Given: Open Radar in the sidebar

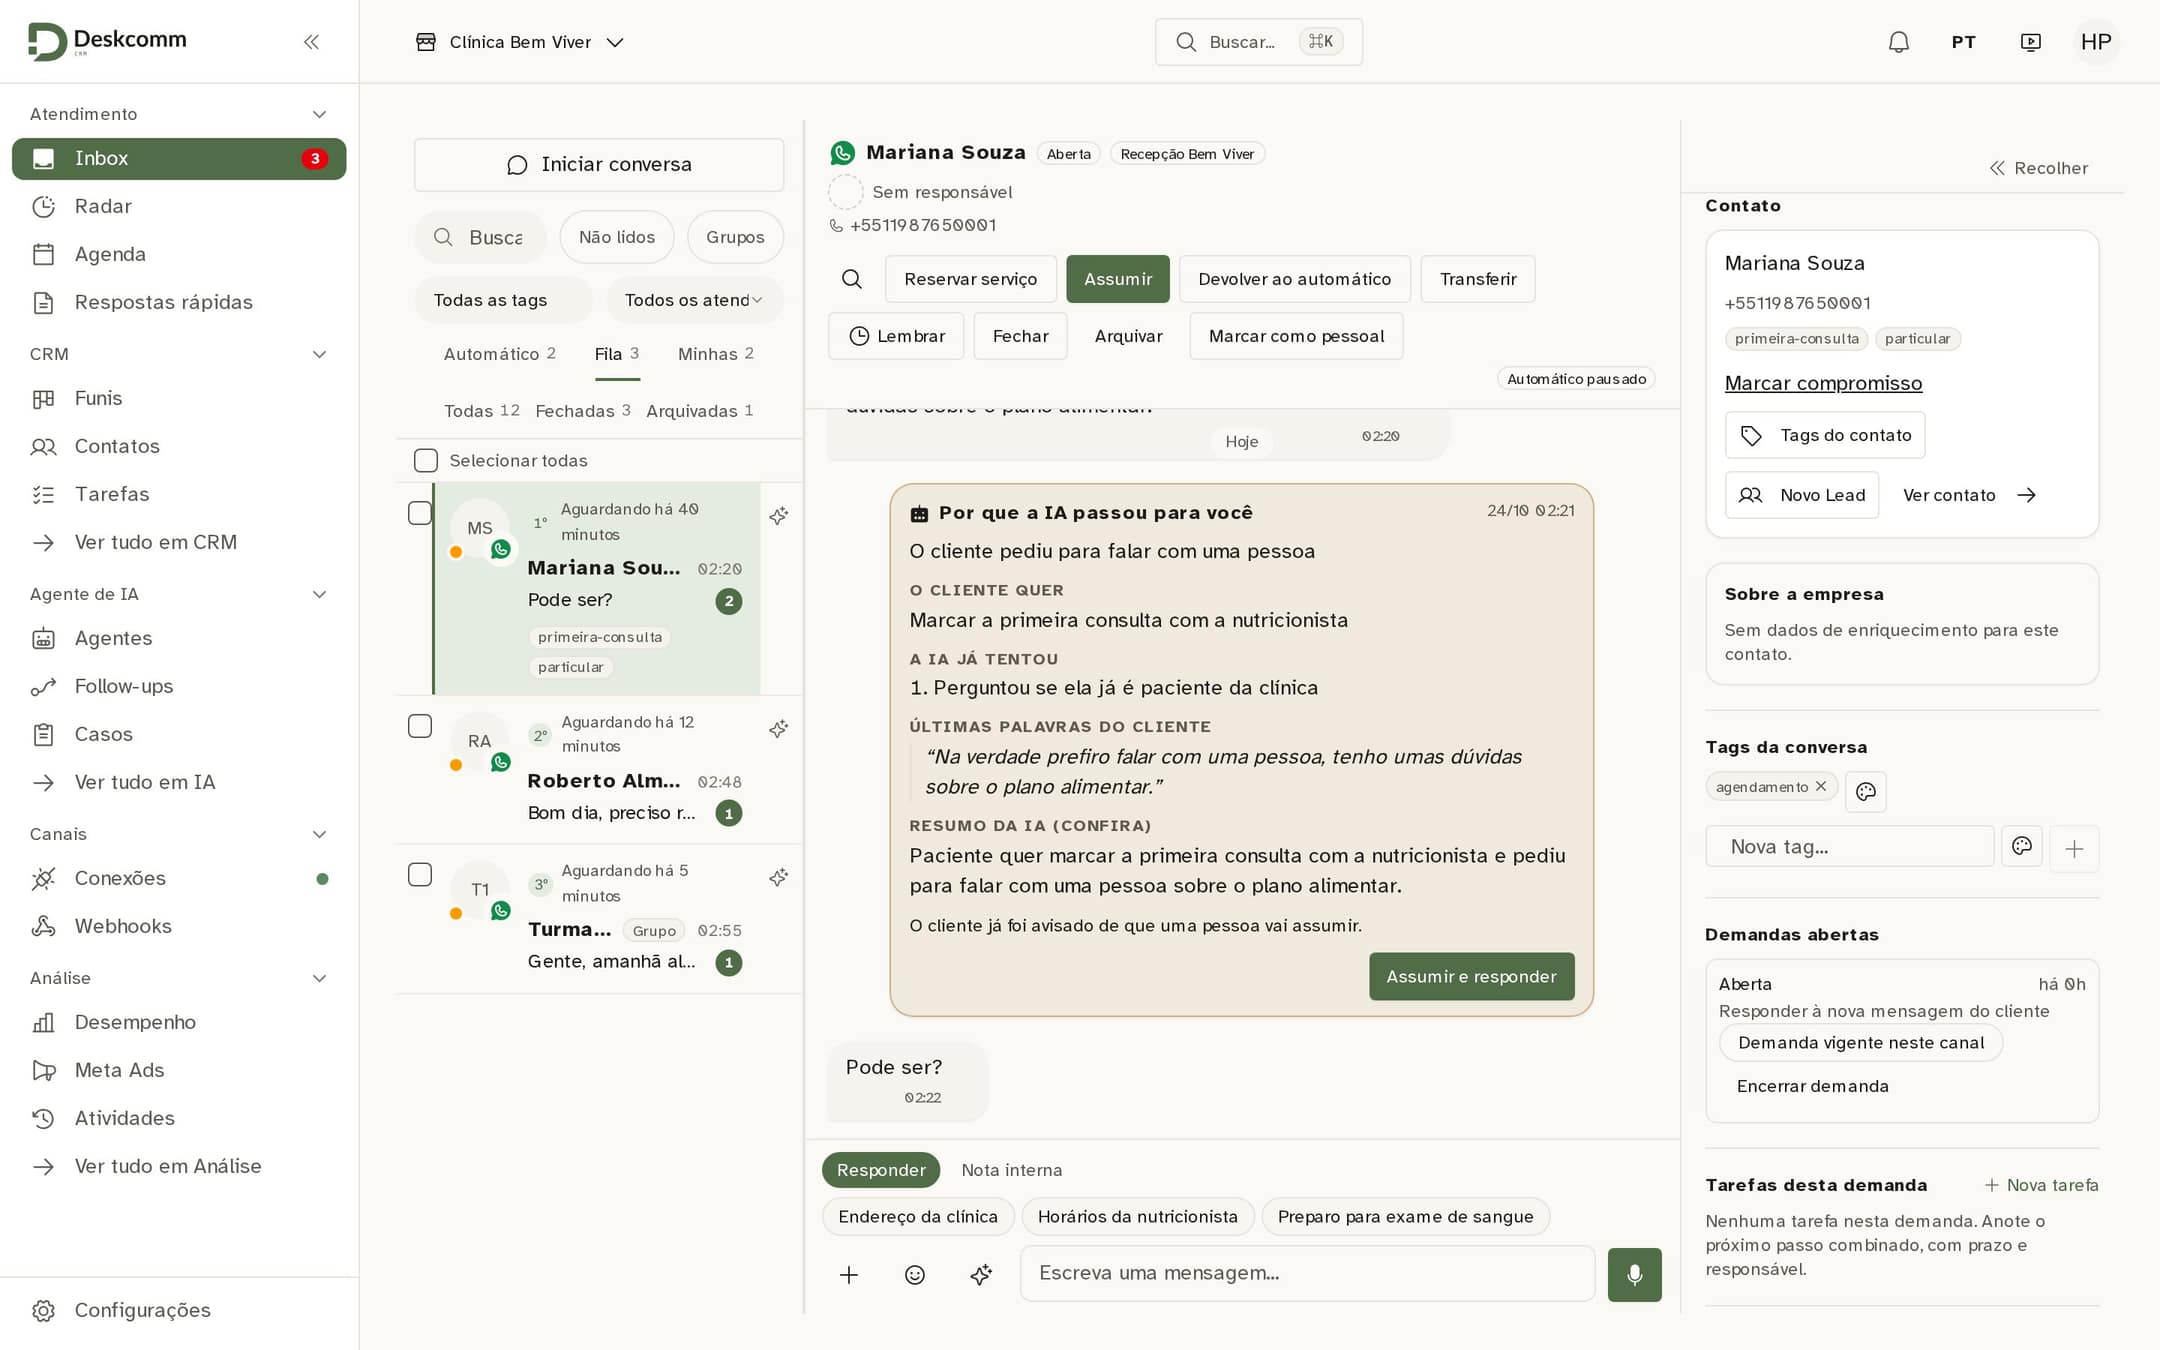Looking at the screenshot, I should click(x=179, y=206).
